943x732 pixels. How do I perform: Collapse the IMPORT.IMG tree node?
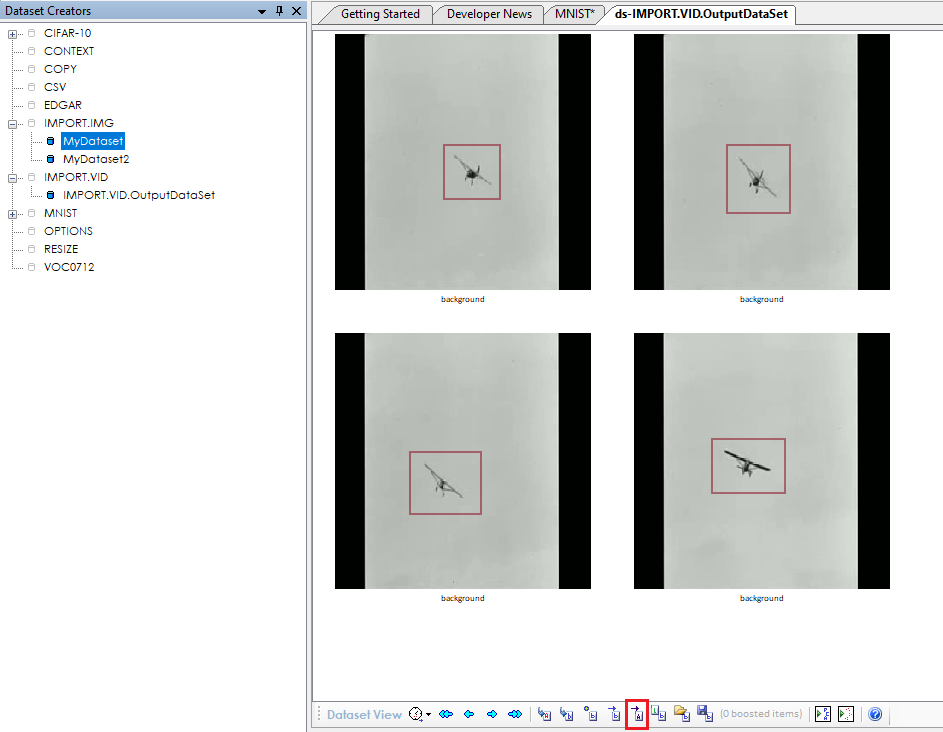click(12, 125)
